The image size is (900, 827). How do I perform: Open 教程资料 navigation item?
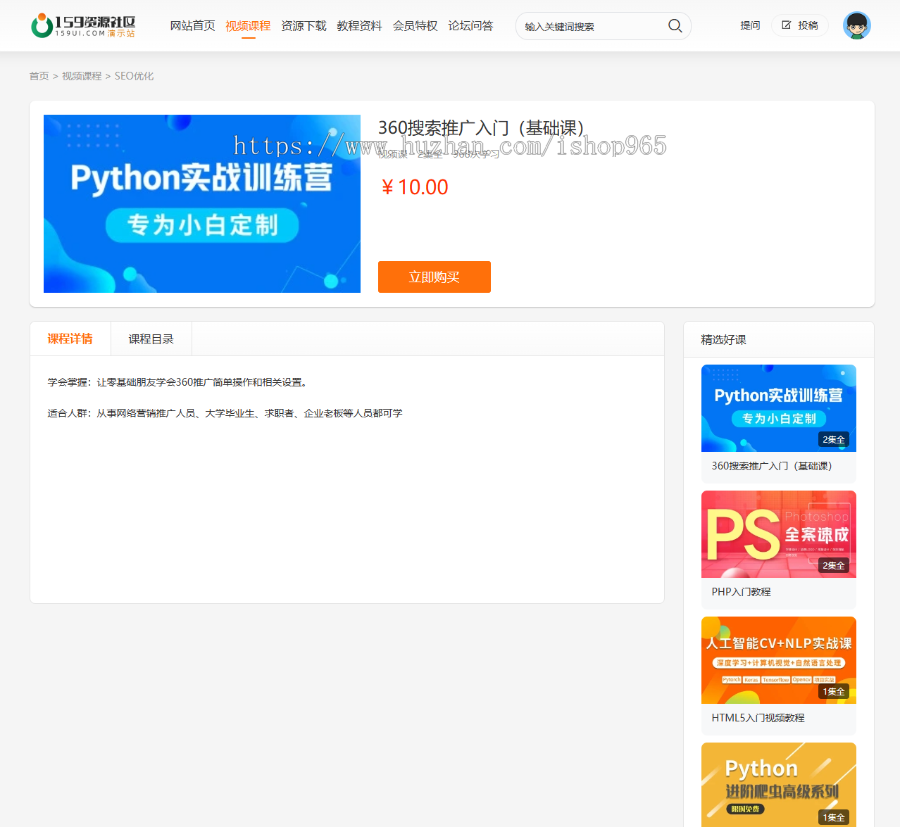pyautogui.click(x=359, y=26)
